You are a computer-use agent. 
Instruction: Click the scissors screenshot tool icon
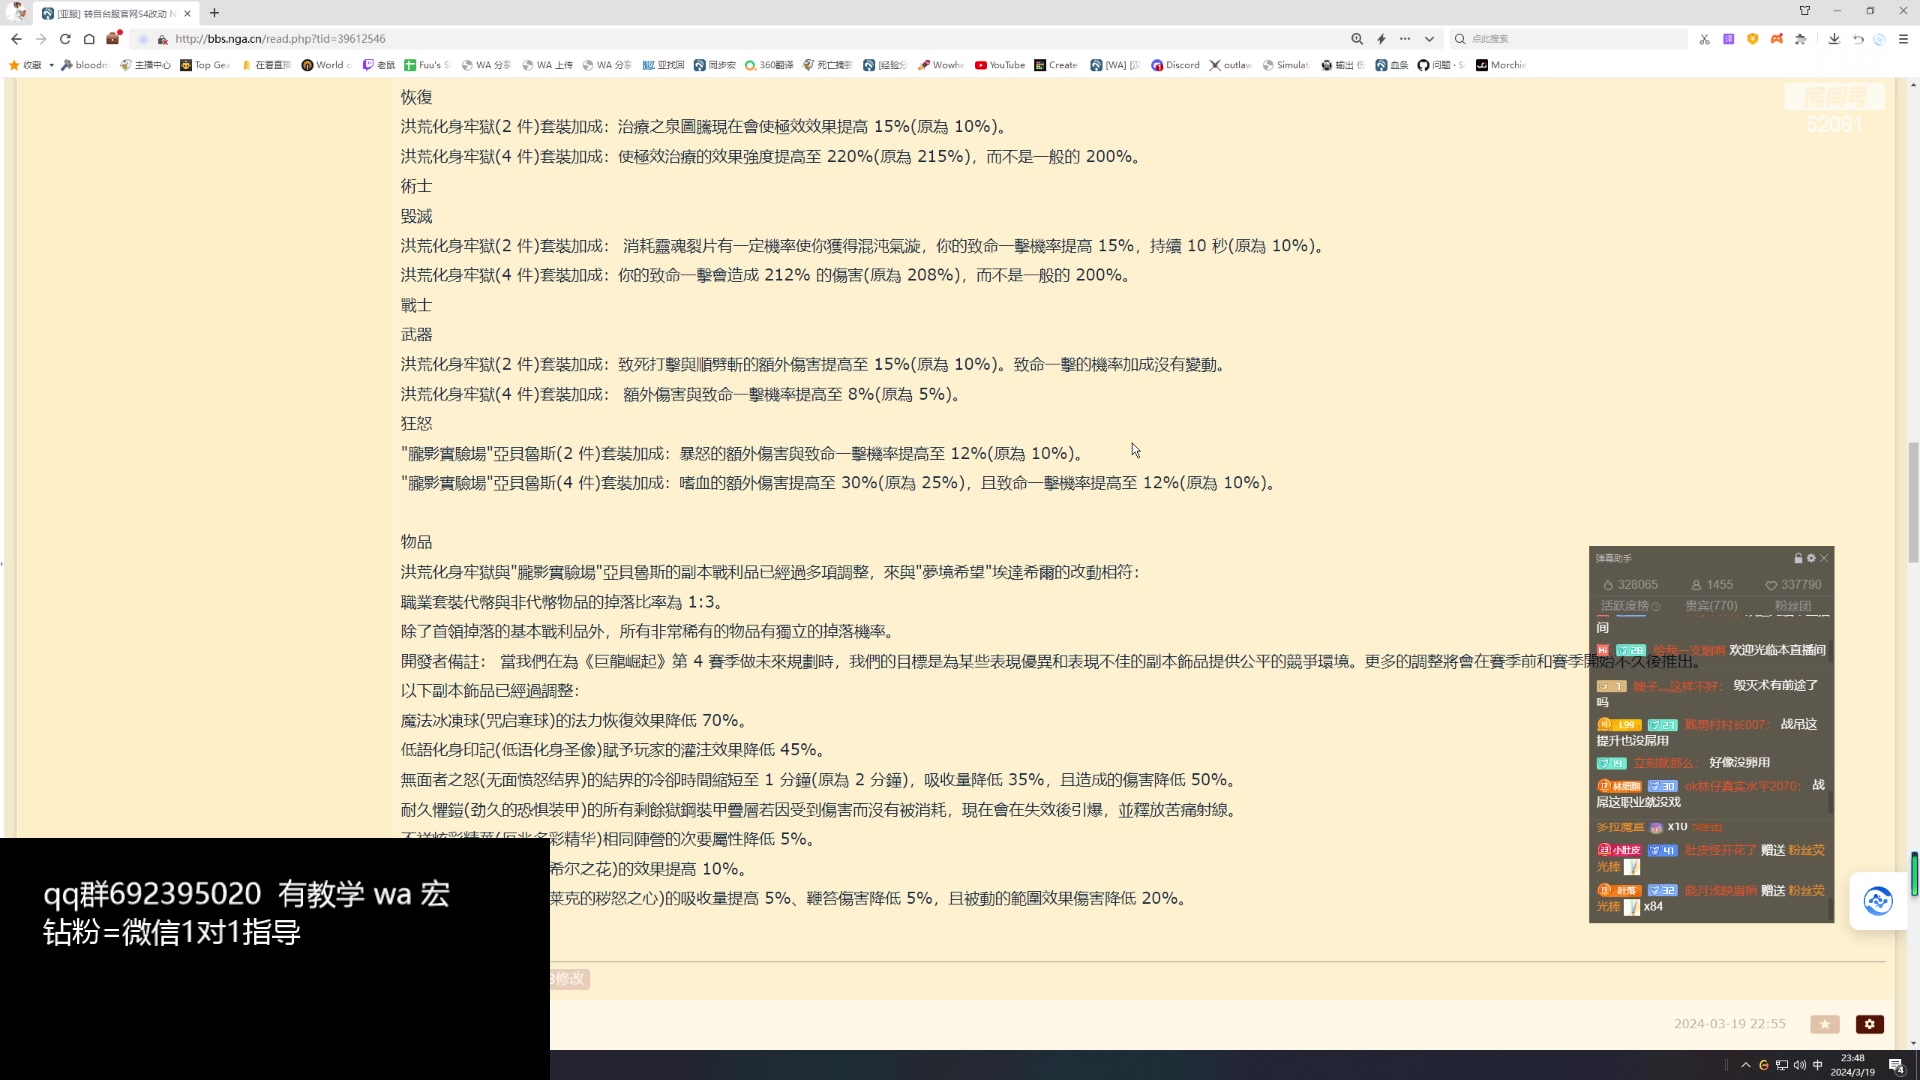click(x=1704, y=39)
